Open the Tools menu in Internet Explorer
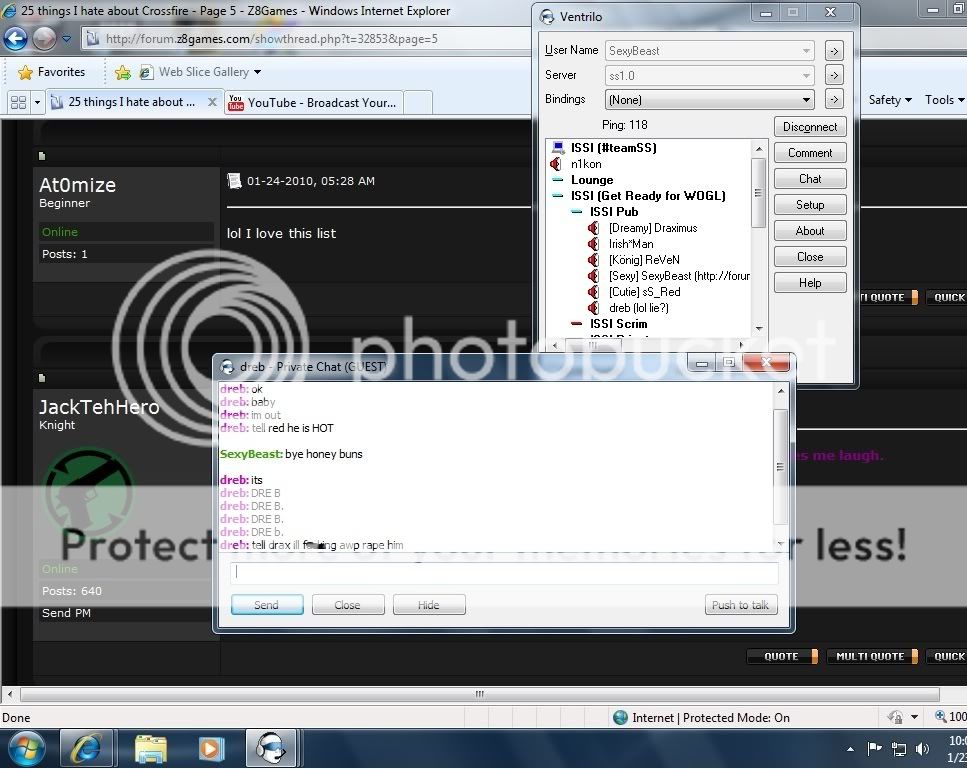The image size is (967, 769). point(944,100)
